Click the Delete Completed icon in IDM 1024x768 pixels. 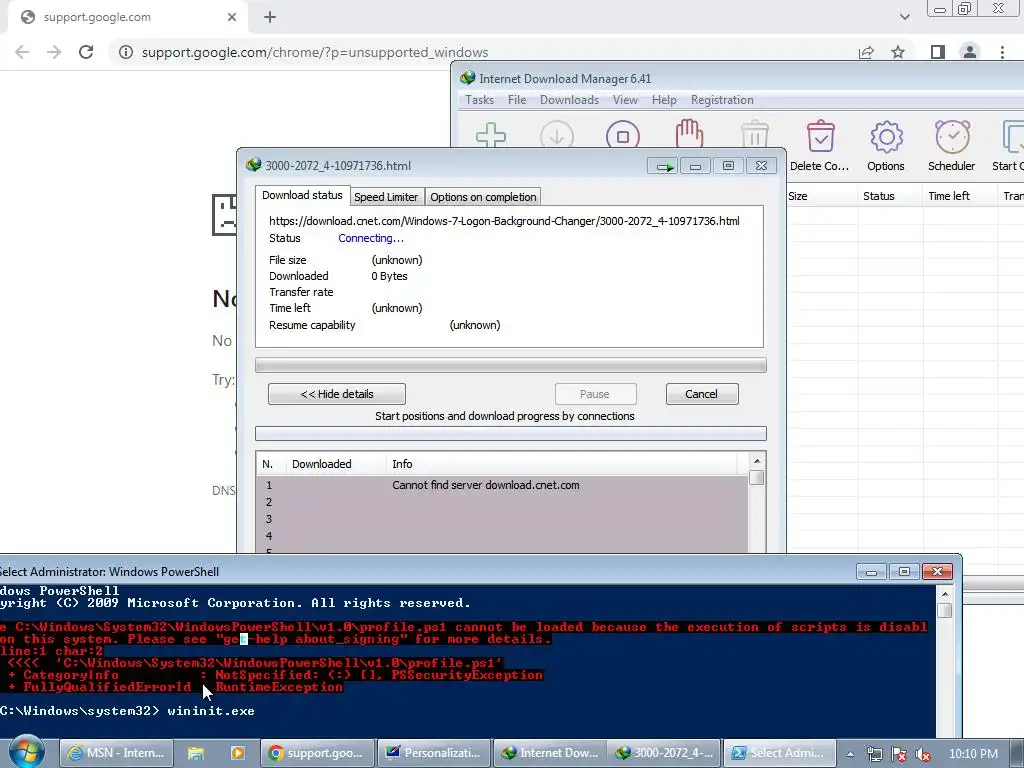[x=820, y=136]
